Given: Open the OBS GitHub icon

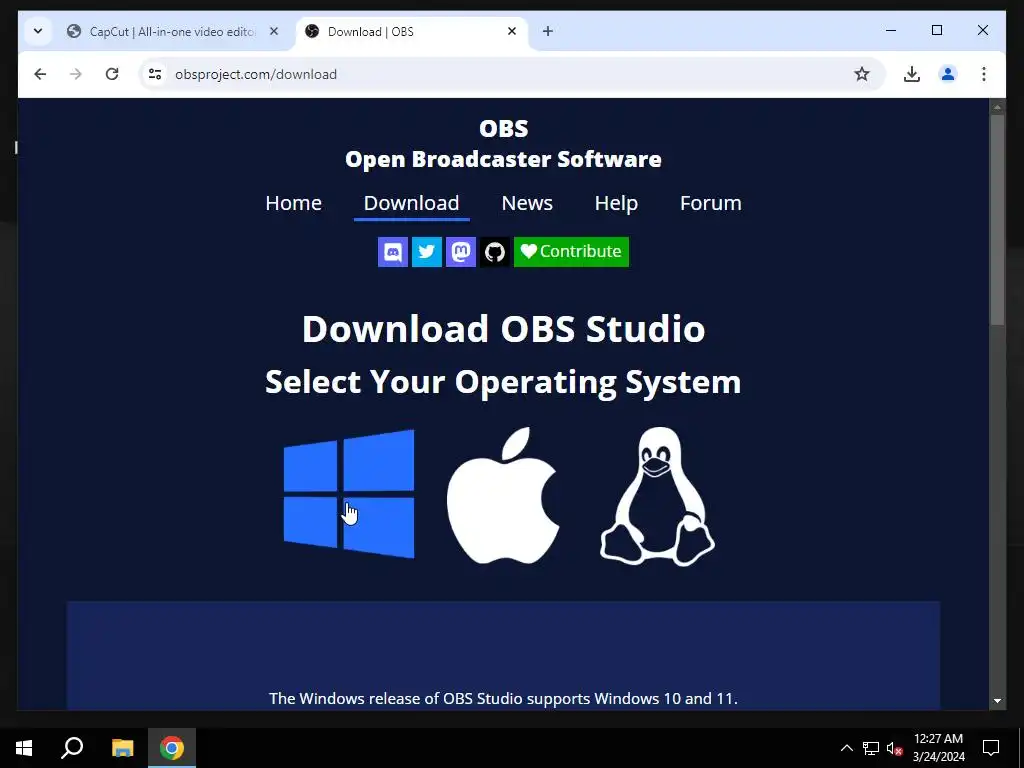Looking at the screenshot, I should coord(495,251).
